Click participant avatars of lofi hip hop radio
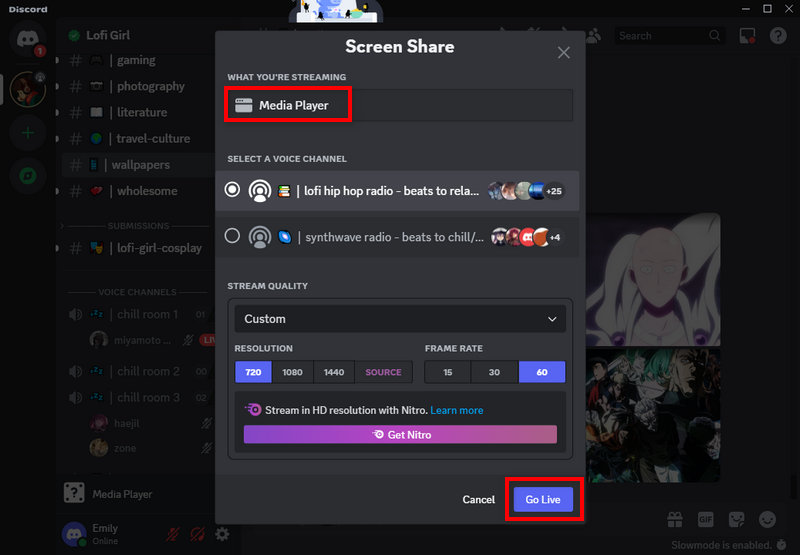 click(x=526, y=191)
